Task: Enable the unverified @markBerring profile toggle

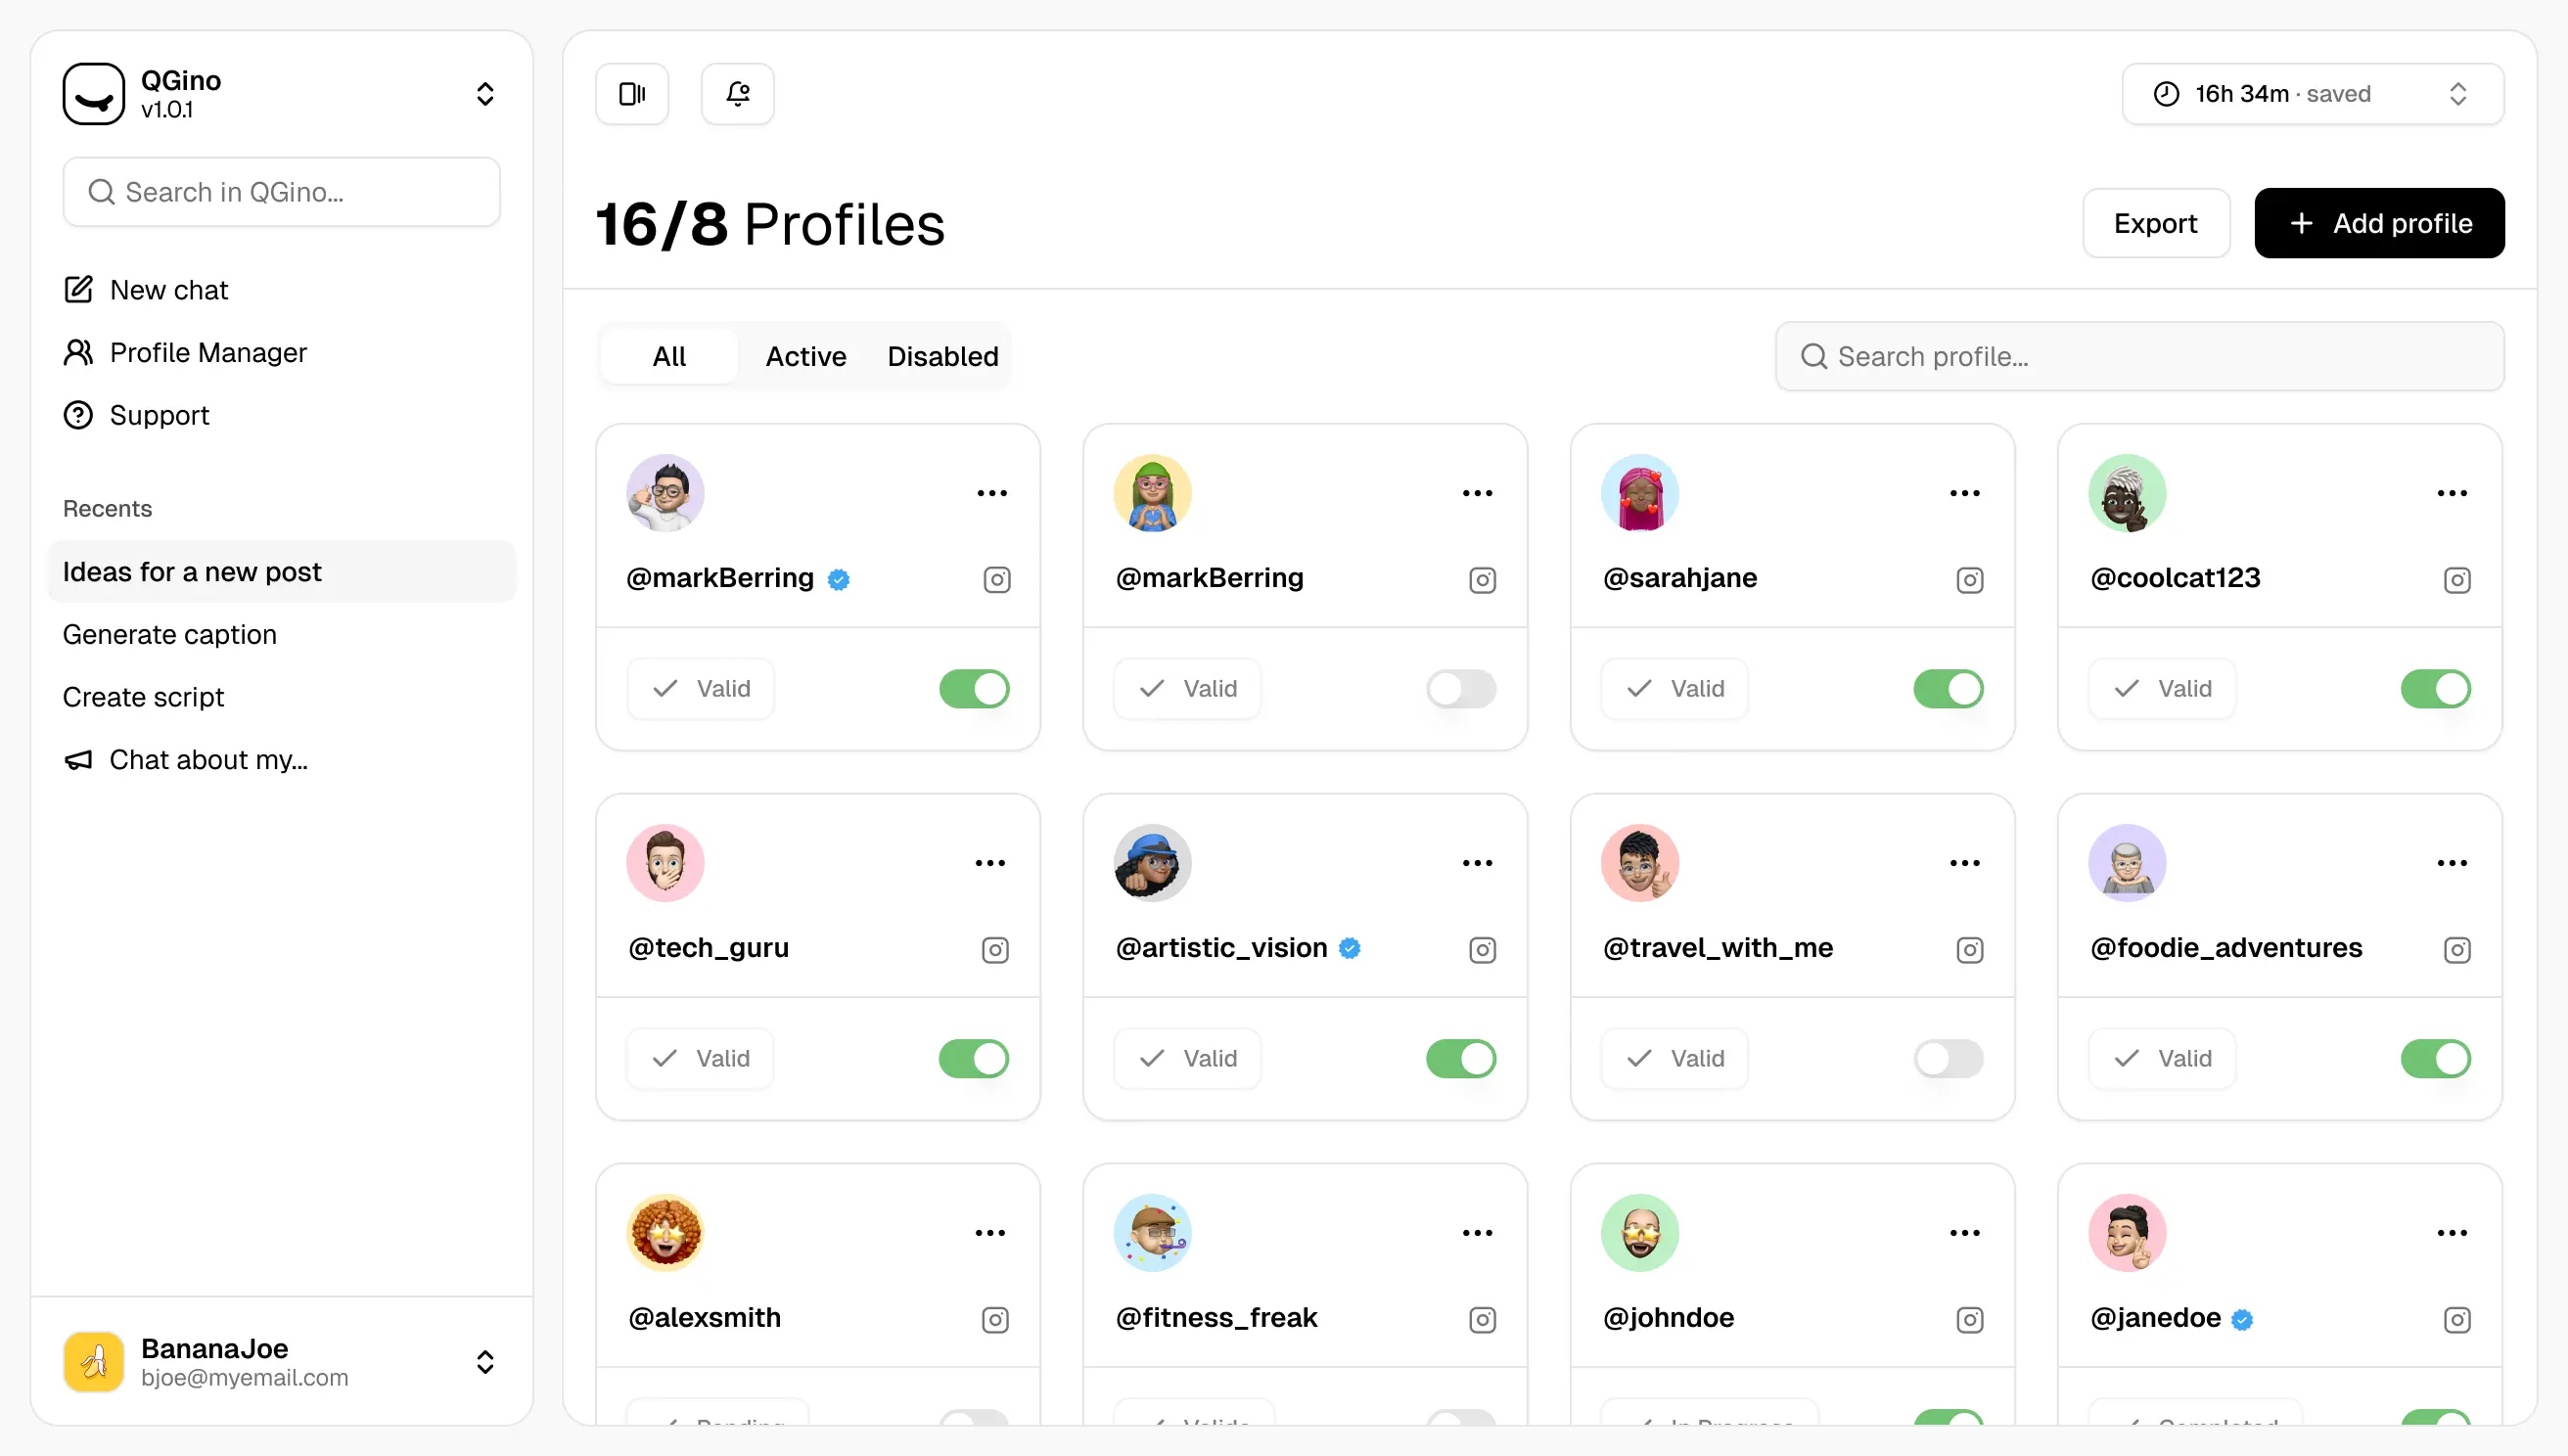Action: point(1461,689)
